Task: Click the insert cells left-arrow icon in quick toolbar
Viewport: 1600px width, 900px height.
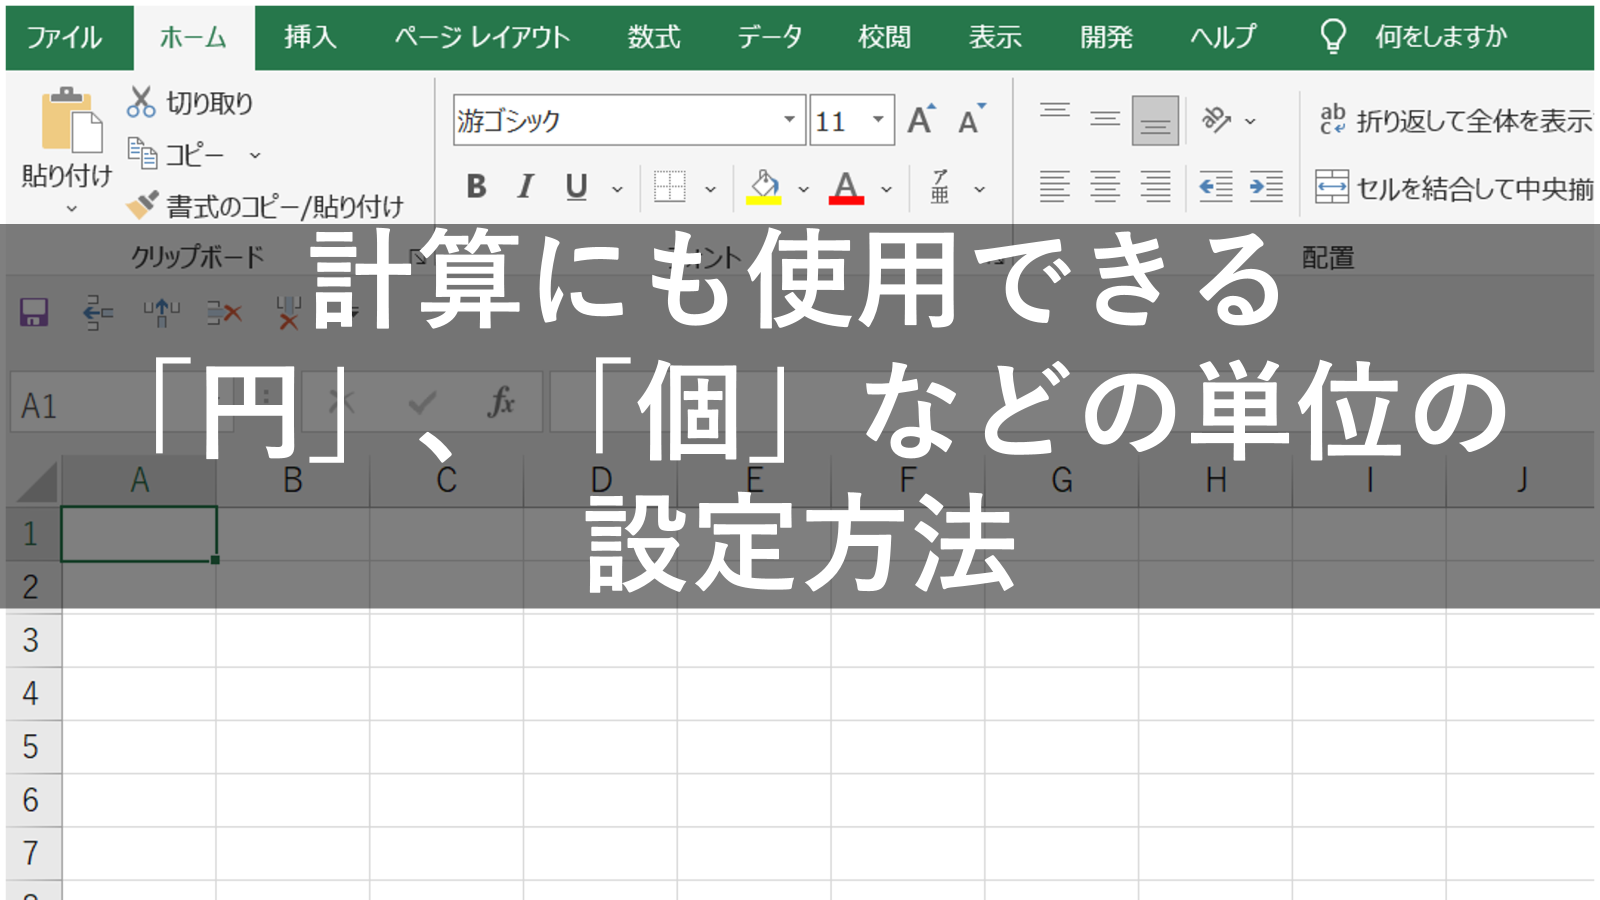Action: (97, 312)
